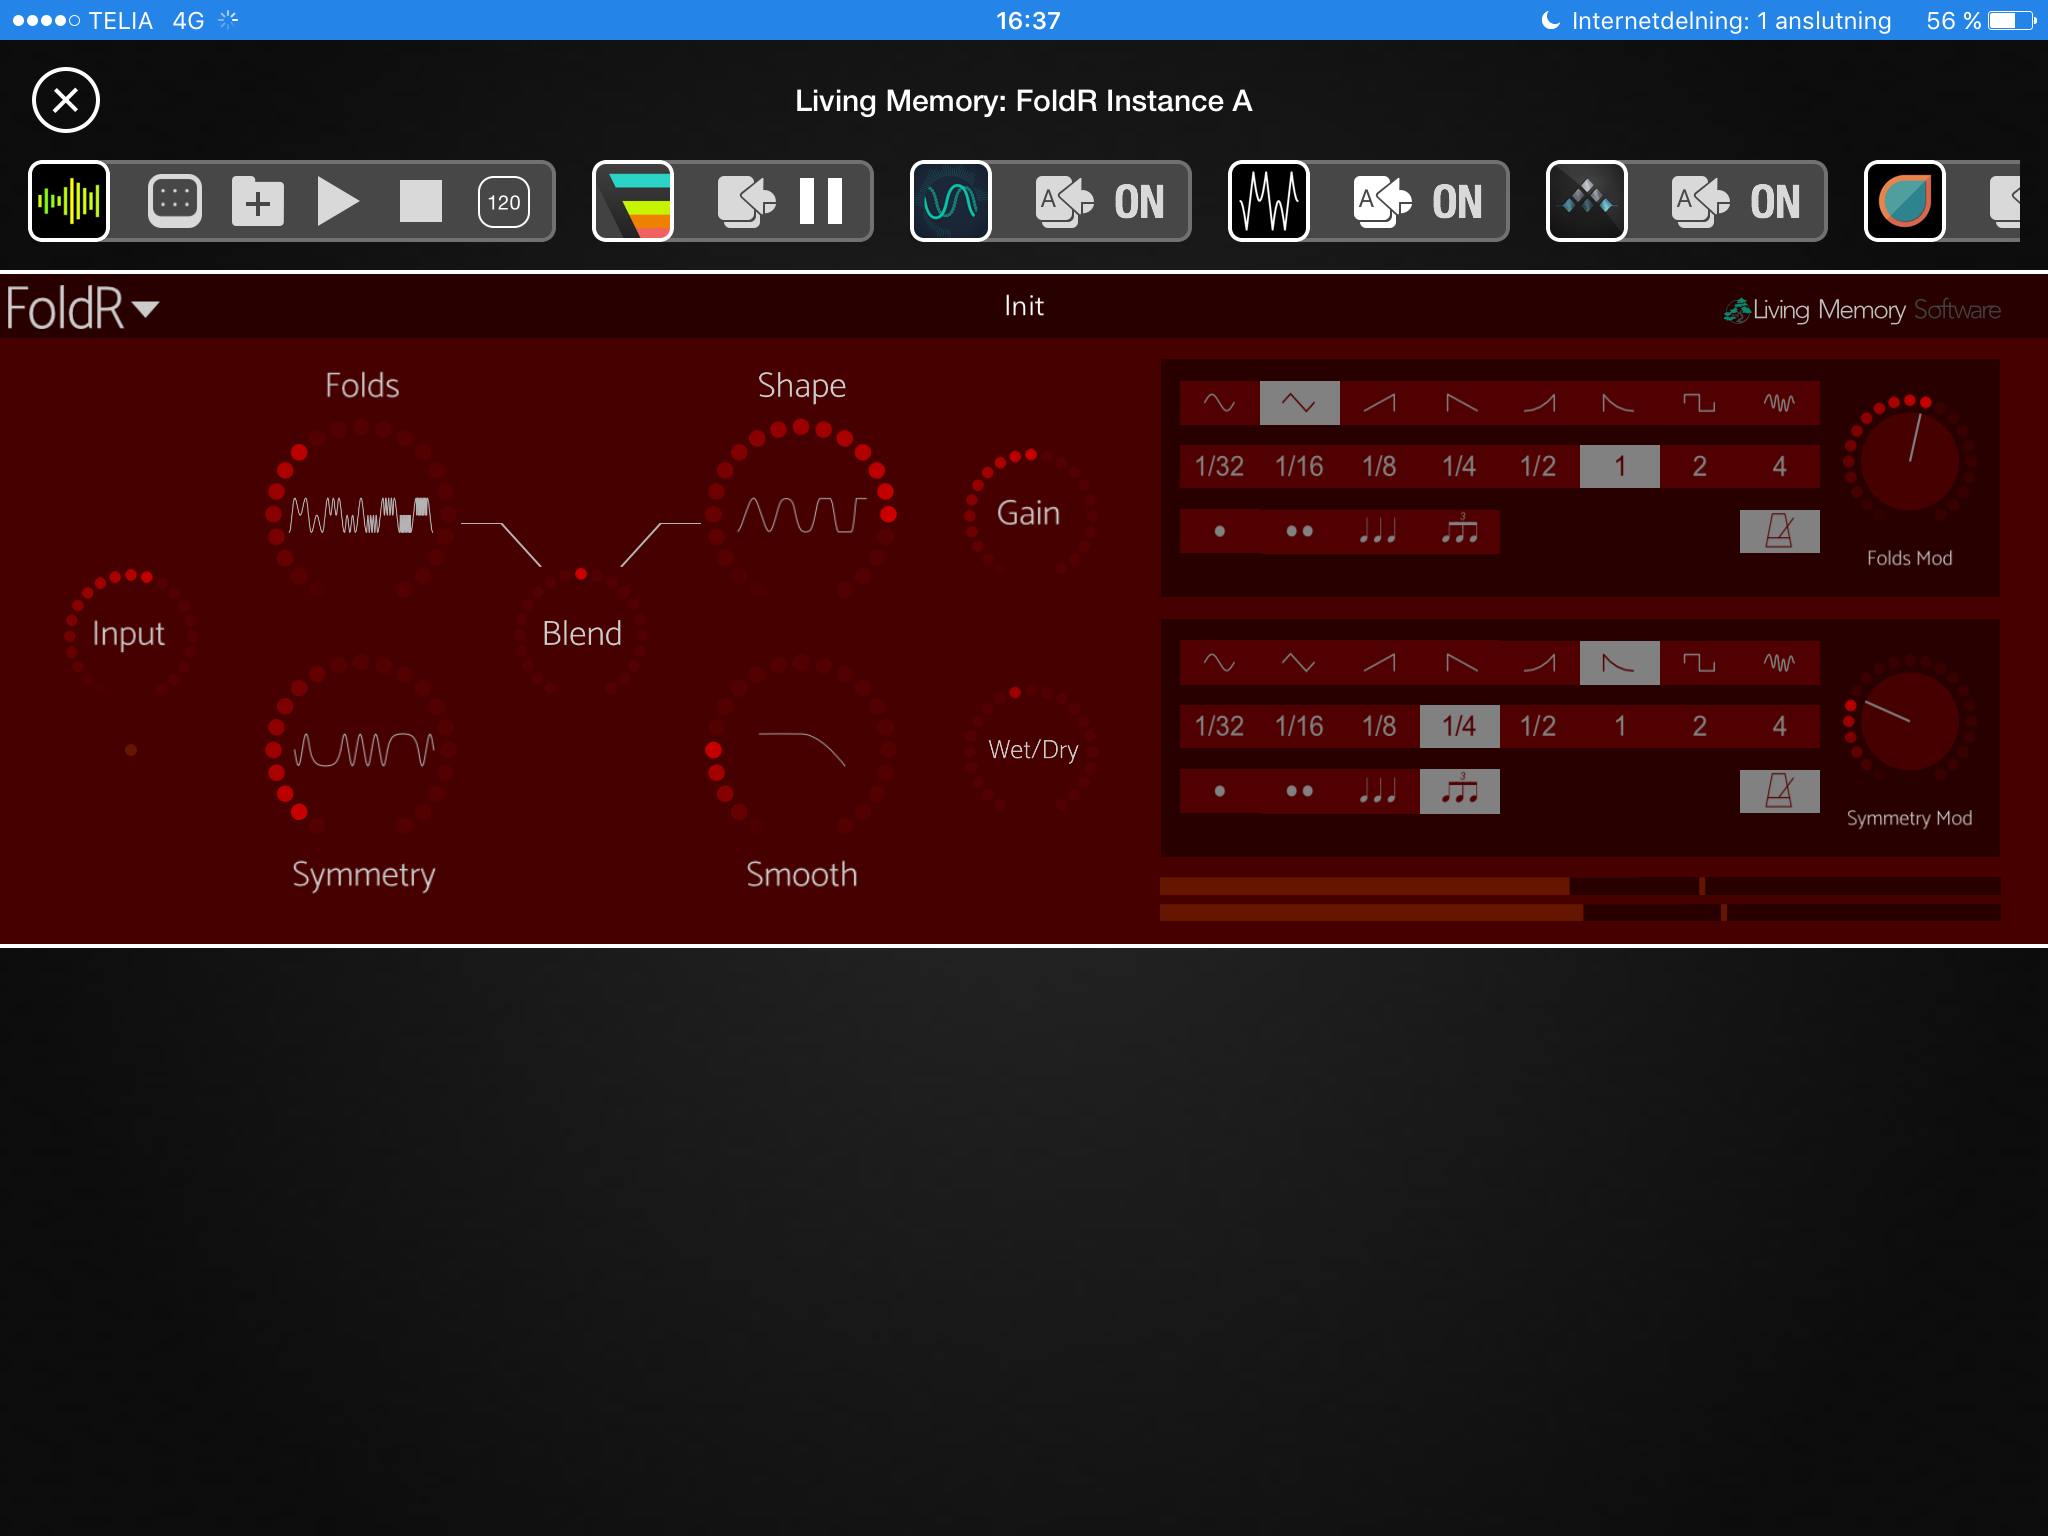
Task: Open the 120 tempo setting
Action: (x=504, y=201)
